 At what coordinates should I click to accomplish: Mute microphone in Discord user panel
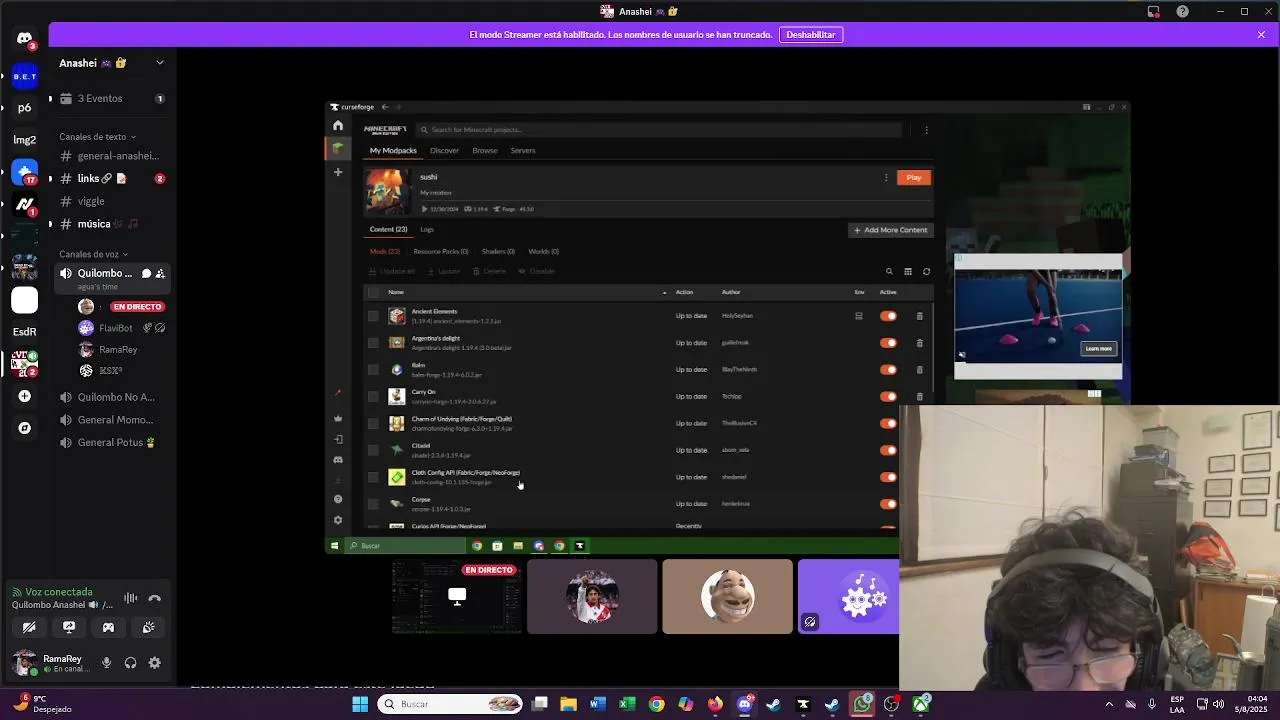106,662
